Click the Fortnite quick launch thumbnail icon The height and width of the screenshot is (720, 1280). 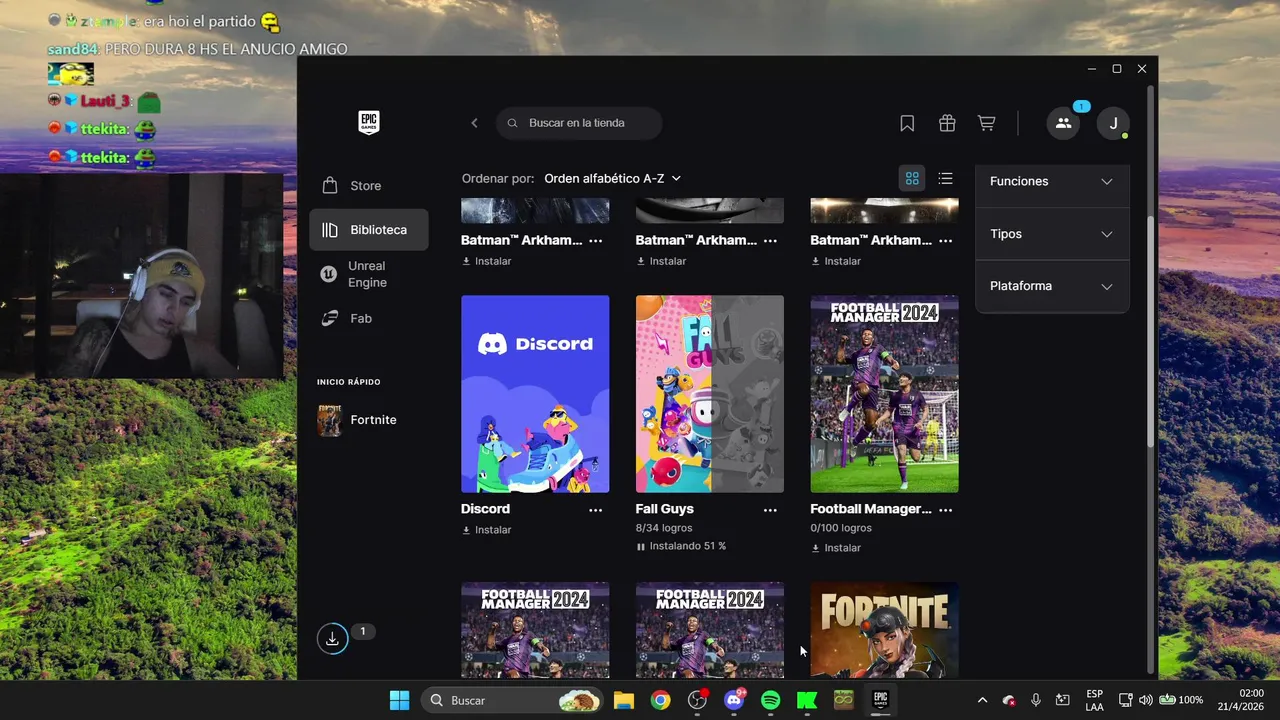[x=329, y=420]
